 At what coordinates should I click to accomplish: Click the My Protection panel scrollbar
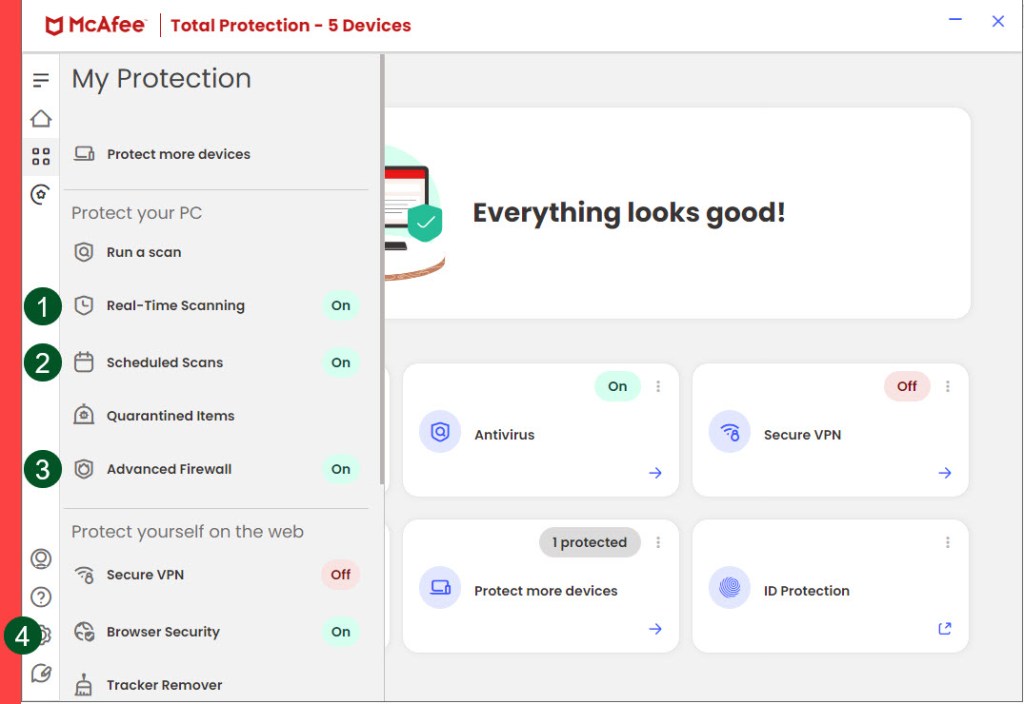click(382, 270)
